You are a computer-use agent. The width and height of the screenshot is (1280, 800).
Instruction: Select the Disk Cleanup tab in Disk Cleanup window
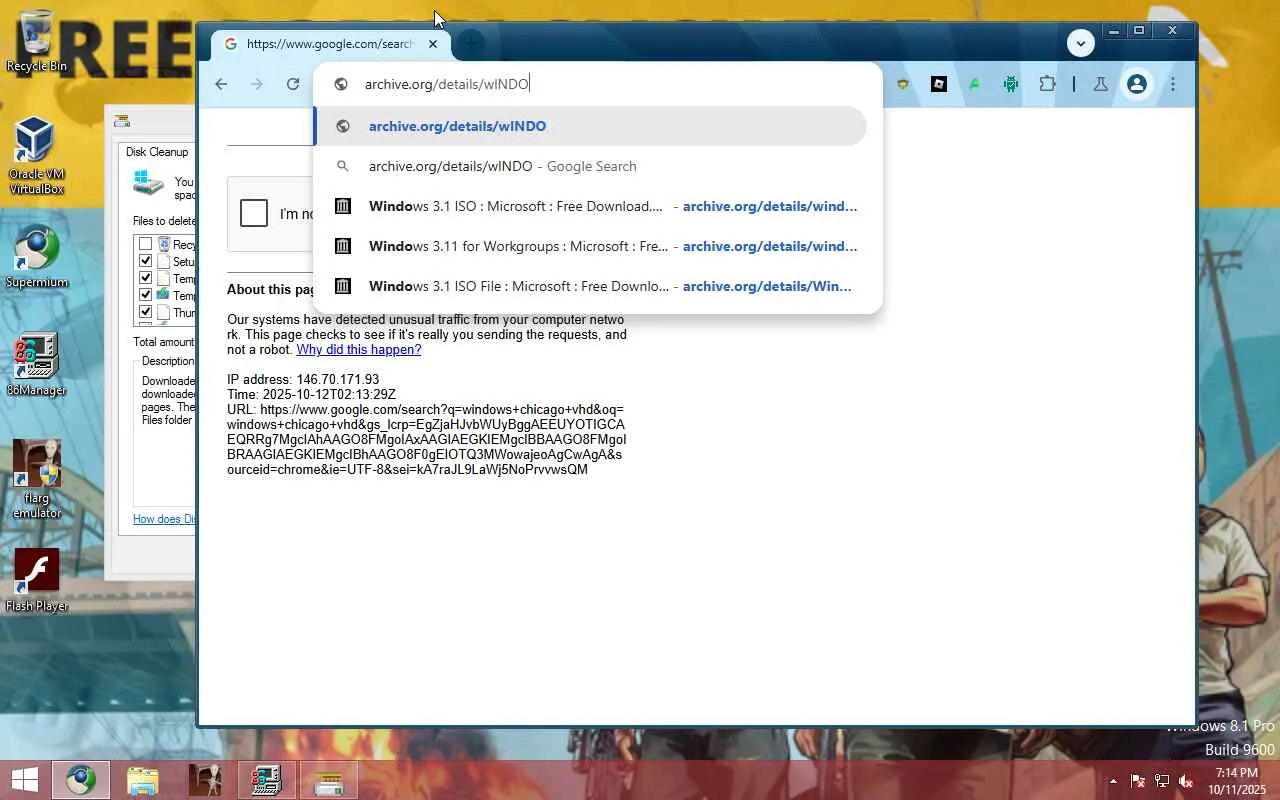click(157, 152)
